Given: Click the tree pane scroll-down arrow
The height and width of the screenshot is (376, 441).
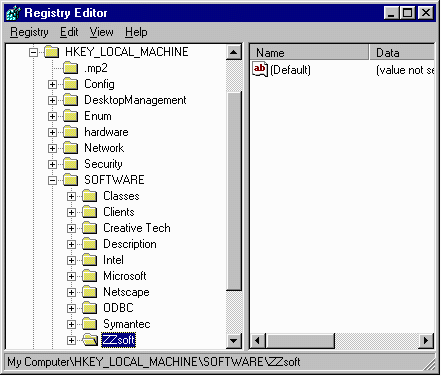Looking at the screenshot, I should [x=234, y=341].
